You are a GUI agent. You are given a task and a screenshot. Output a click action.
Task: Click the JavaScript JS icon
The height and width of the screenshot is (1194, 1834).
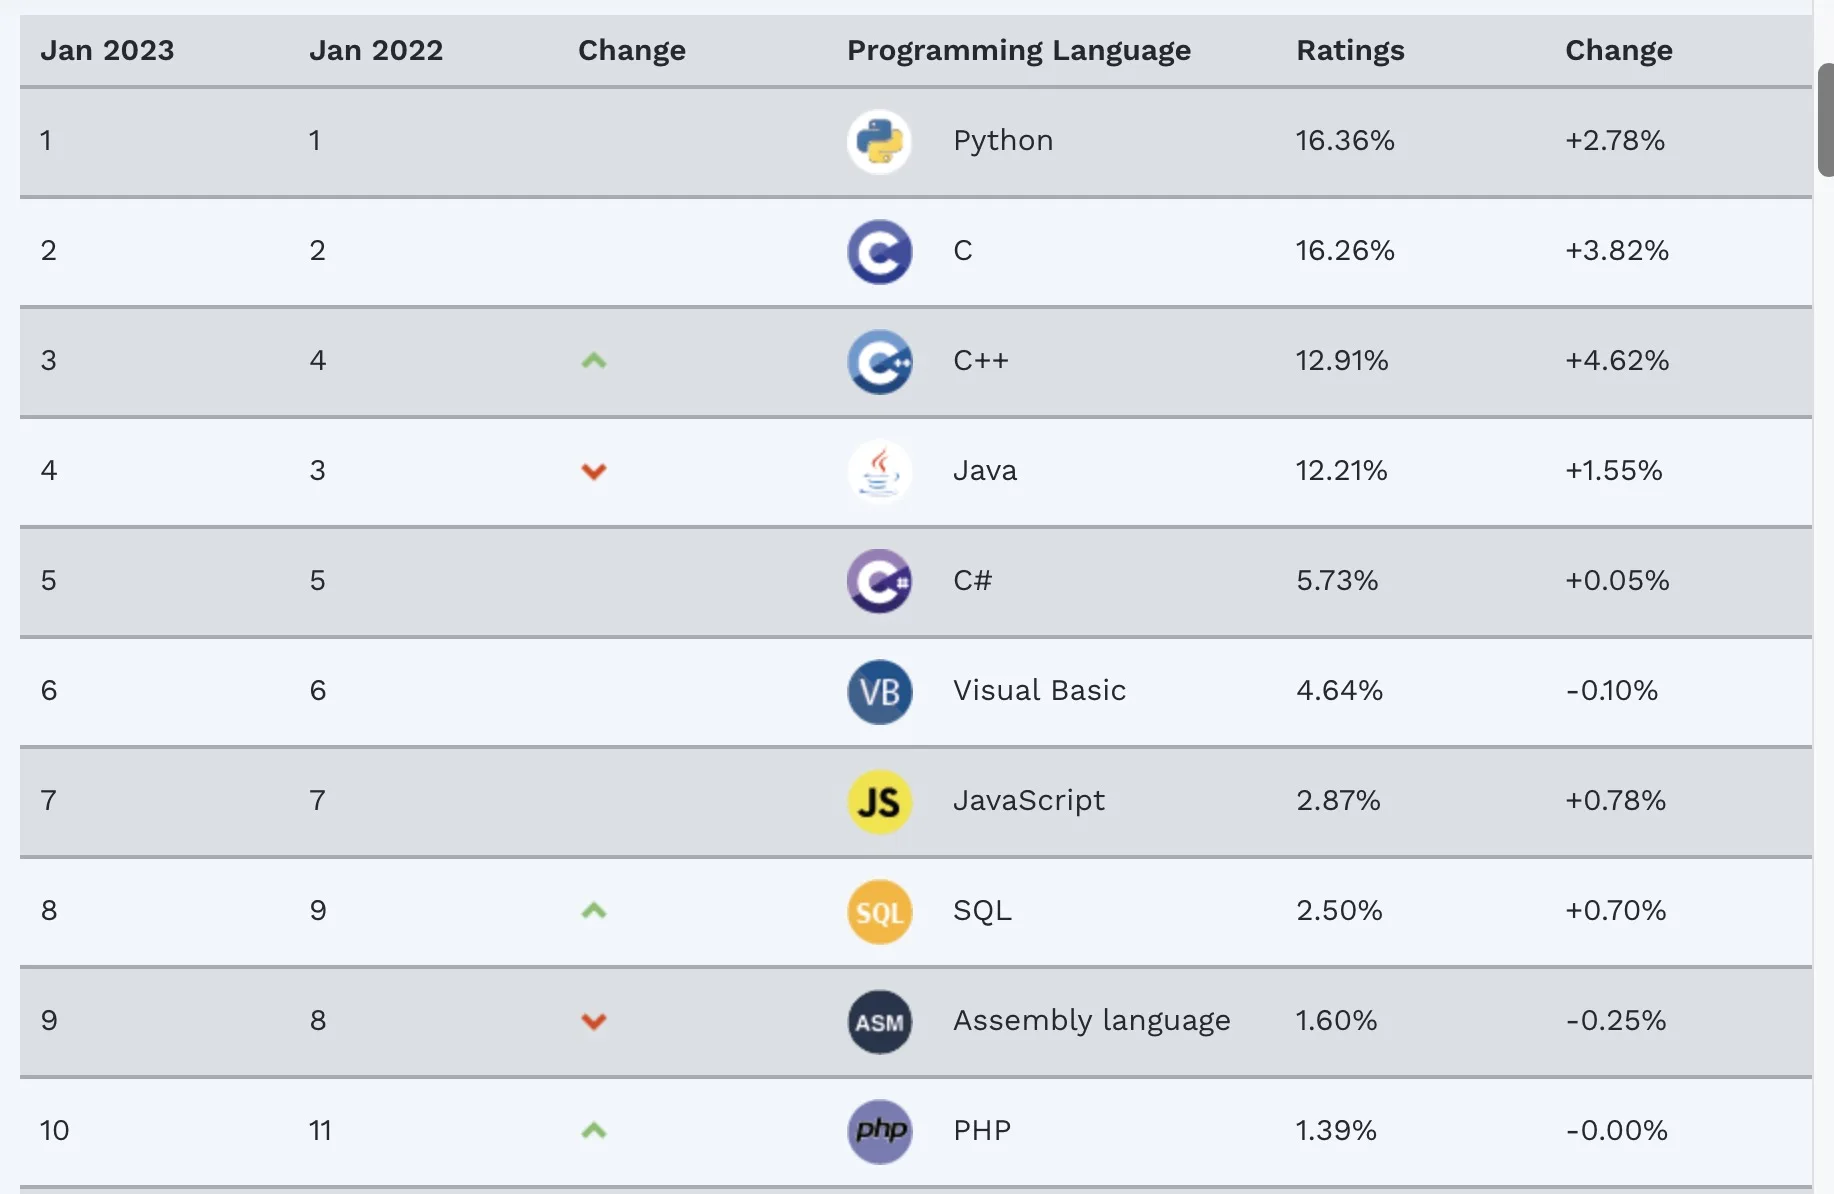click(879, 801)
